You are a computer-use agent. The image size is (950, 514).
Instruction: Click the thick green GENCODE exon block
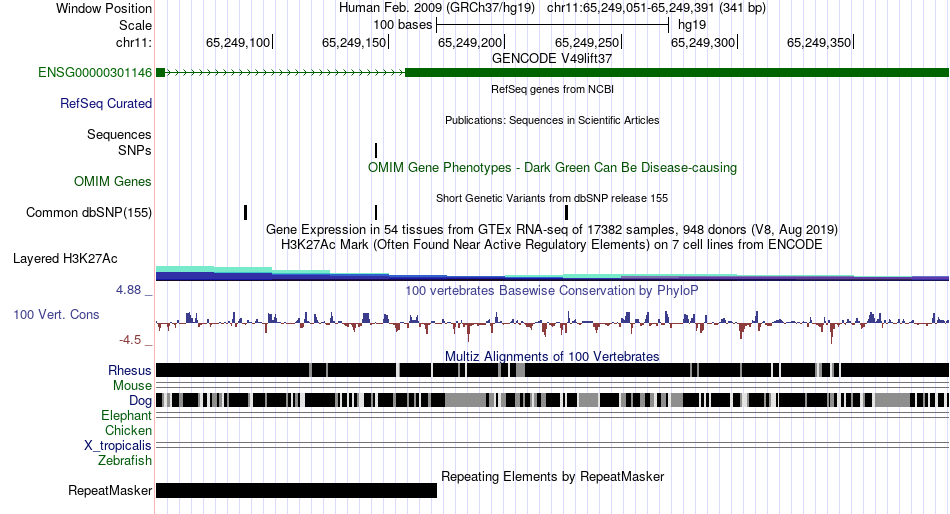(677, 73)
